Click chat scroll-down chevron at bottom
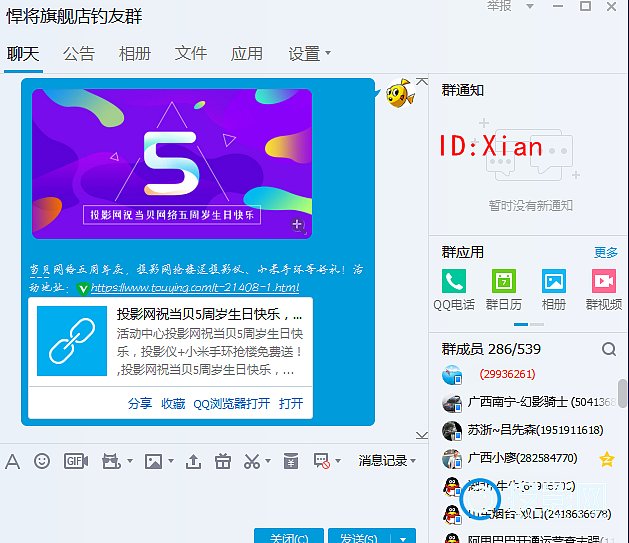Viewport: 629px width, 543px height. (x=422, y=435)
